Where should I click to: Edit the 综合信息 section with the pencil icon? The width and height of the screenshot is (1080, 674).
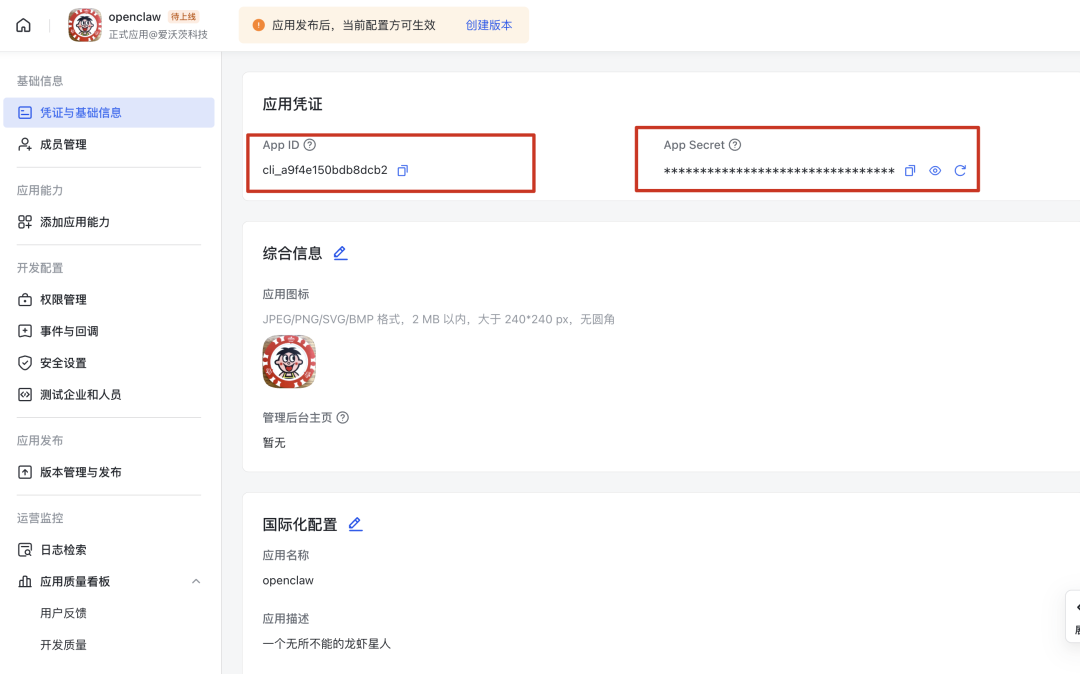[x=340, y=253]
